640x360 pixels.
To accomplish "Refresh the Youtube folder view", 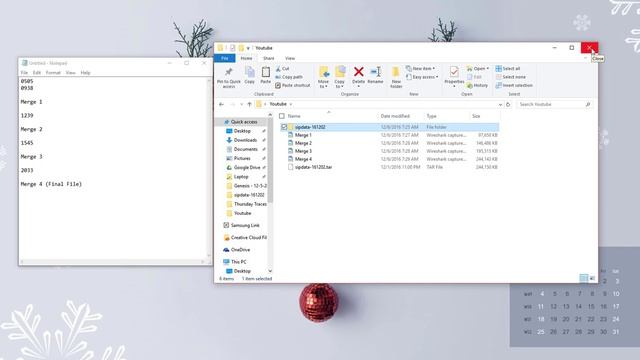I will (508, 104).
